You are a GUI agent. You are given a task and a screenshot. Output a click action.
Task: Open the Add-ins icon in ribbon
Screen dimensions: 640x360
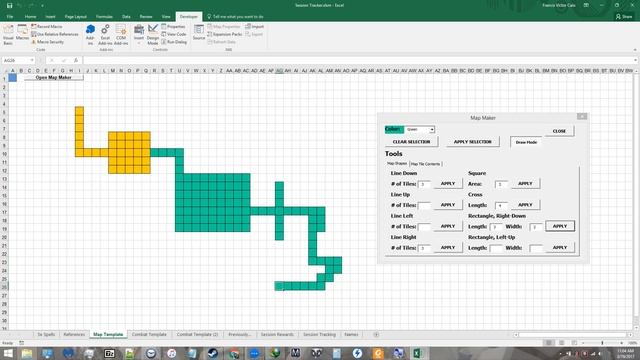pyautogui.click(x=90, y=35)
